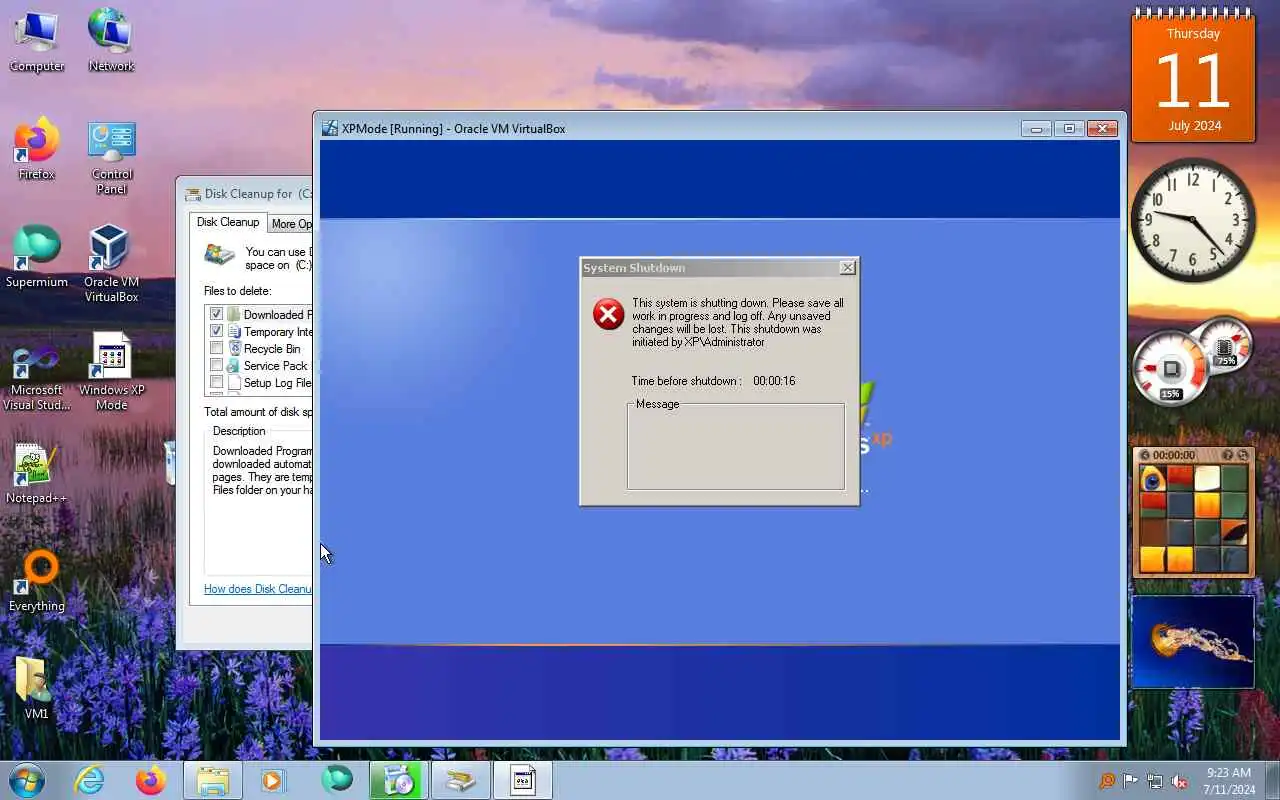
Task: Click the XPMode VirtualBox title bar icon
Action: [x=330, y=128]
